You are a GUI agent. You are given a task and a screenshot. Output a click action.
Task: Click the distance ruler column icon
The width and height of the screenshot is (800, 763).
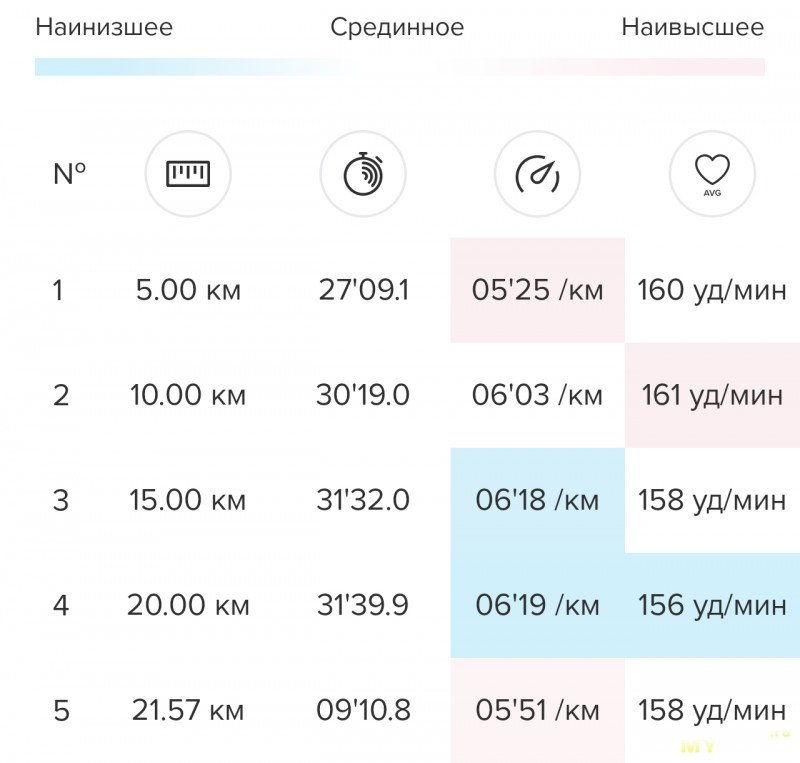[188, 174]
